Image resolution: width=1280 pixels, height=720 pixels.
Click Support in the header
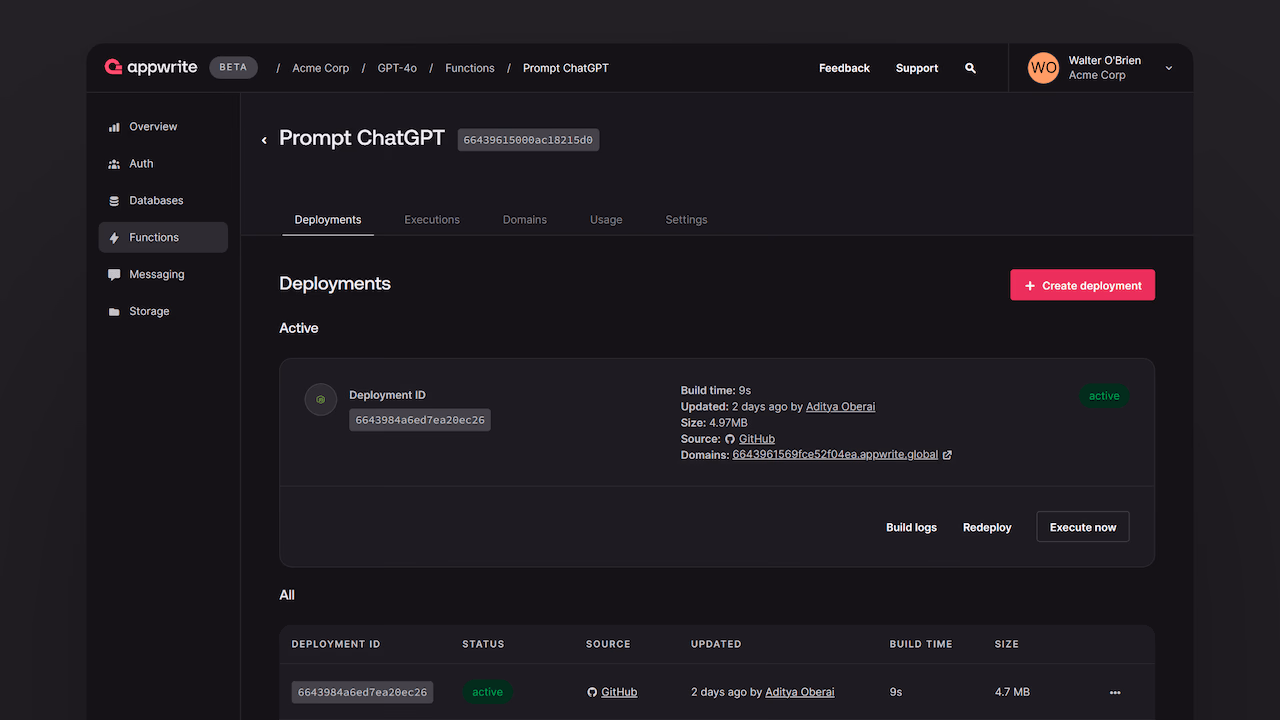917,68
